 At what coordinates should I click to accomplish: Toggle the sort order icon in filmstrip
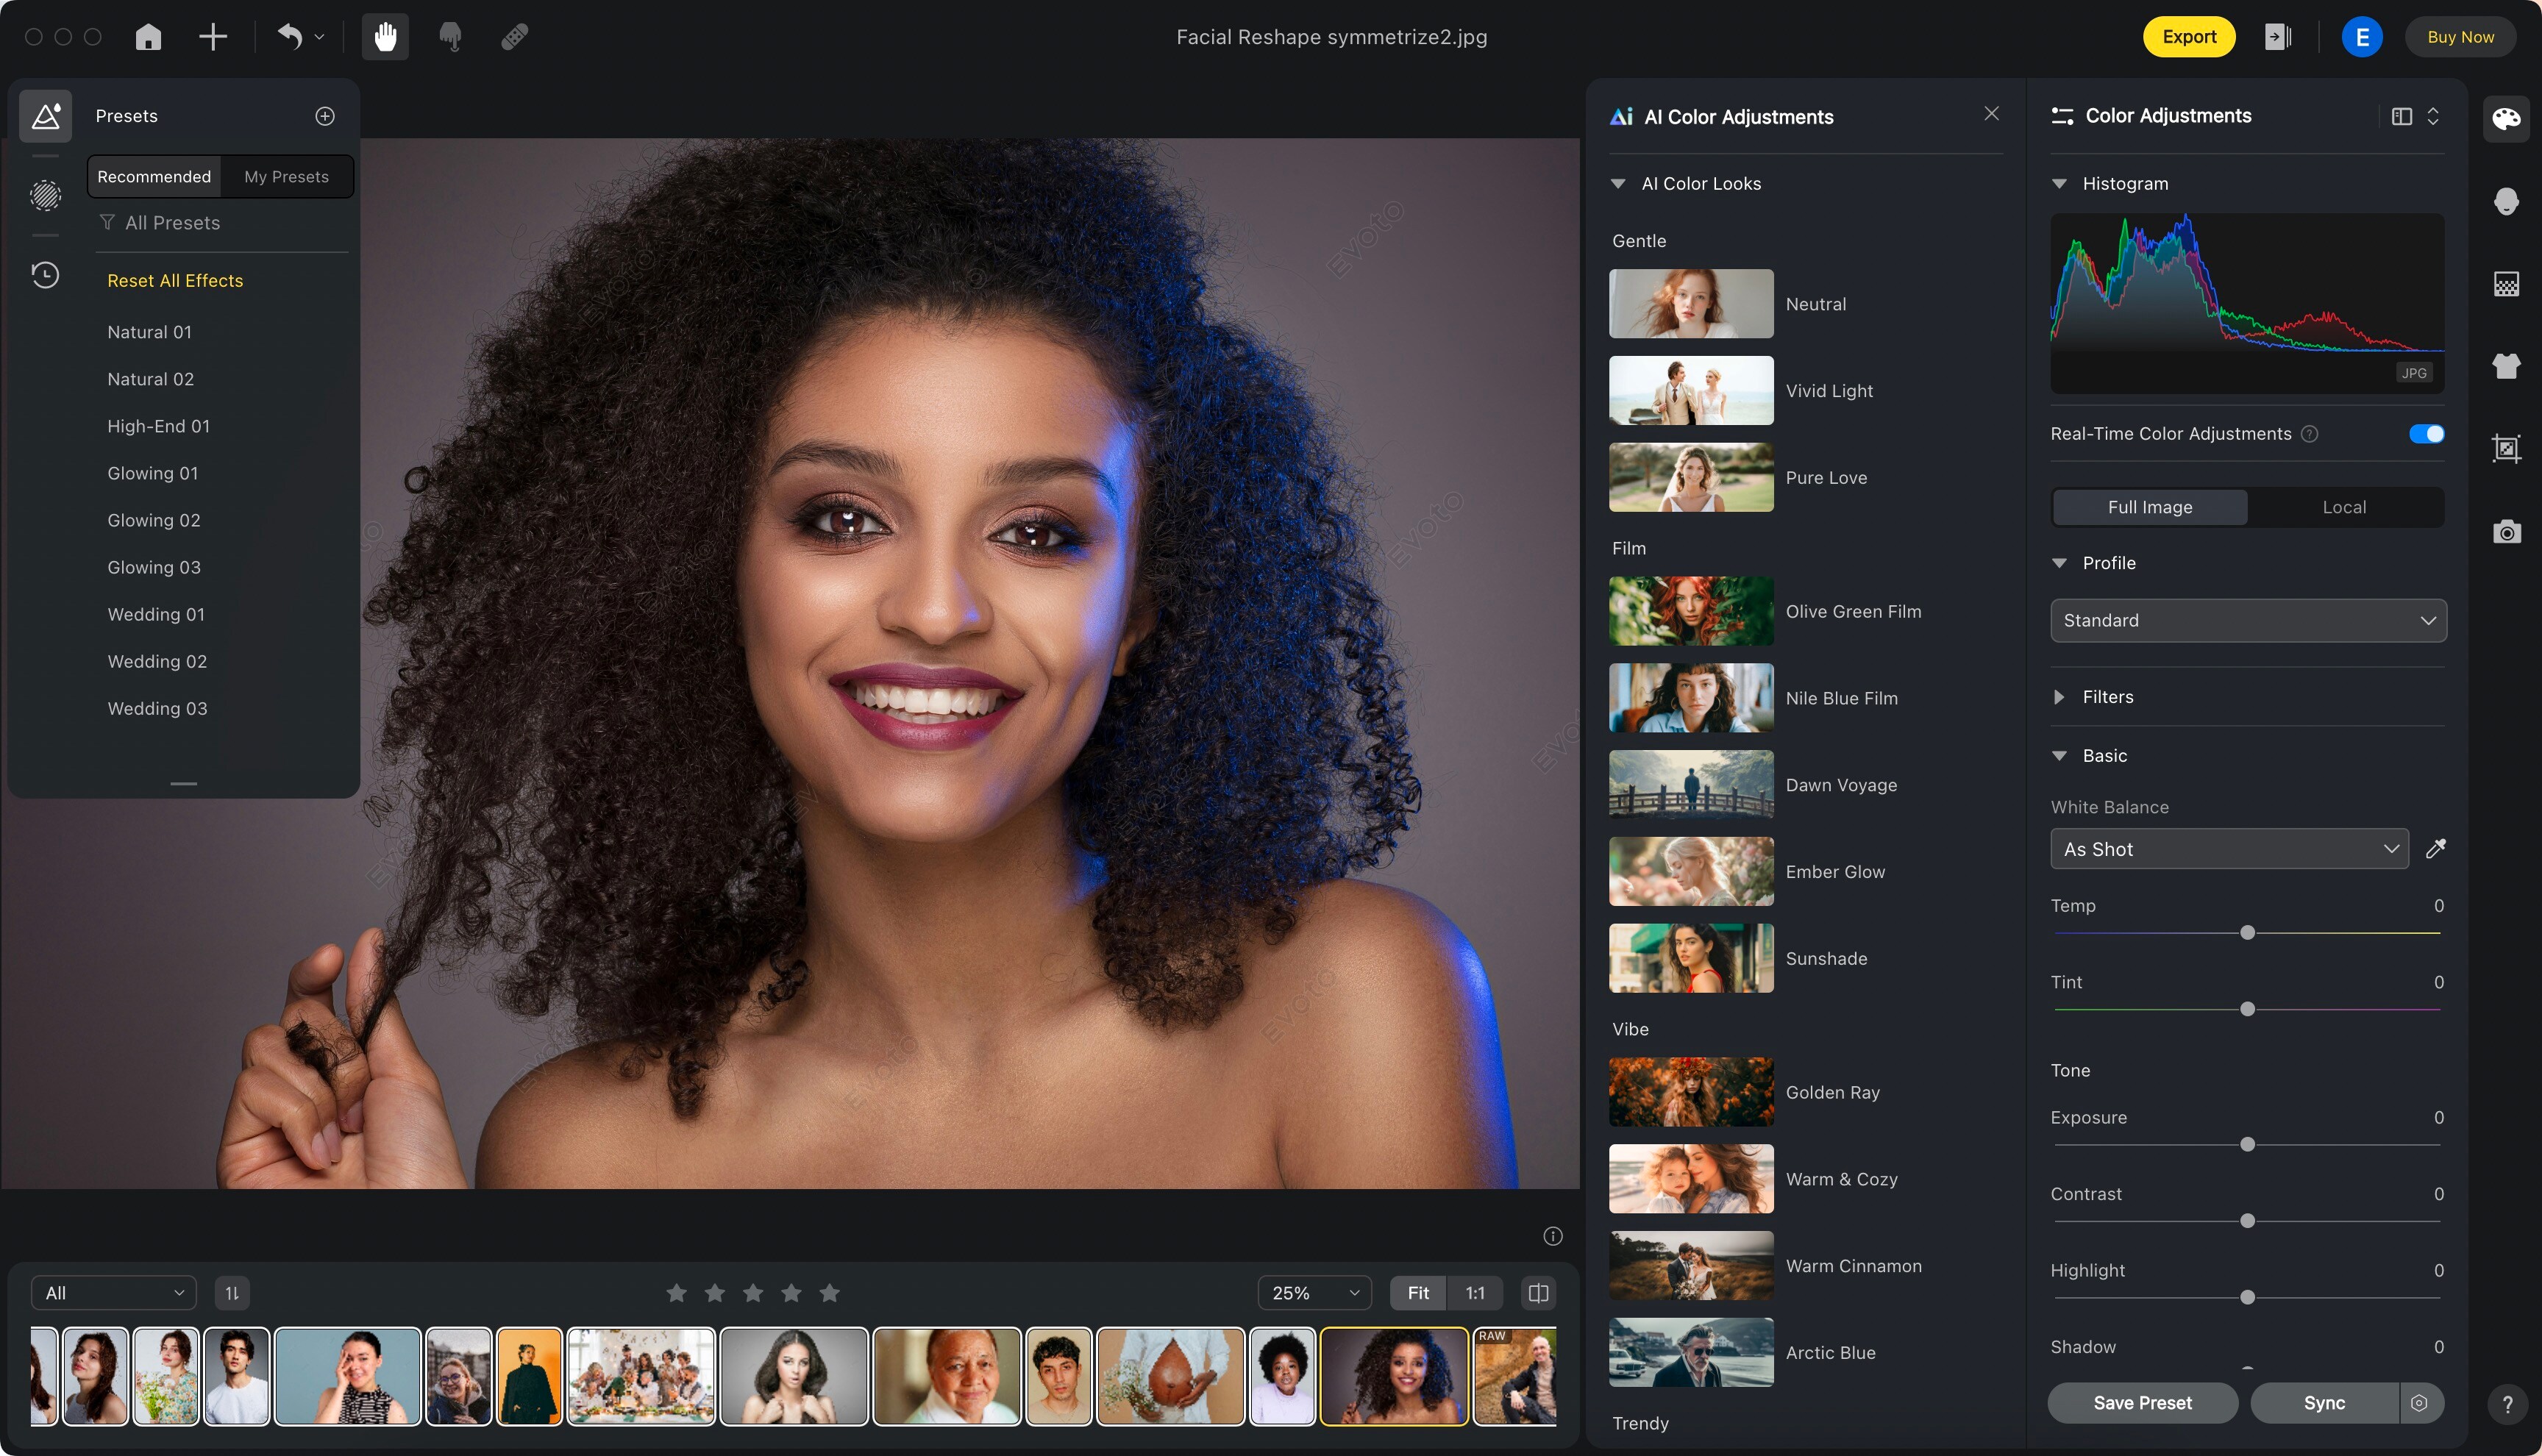coord(232,1293)
